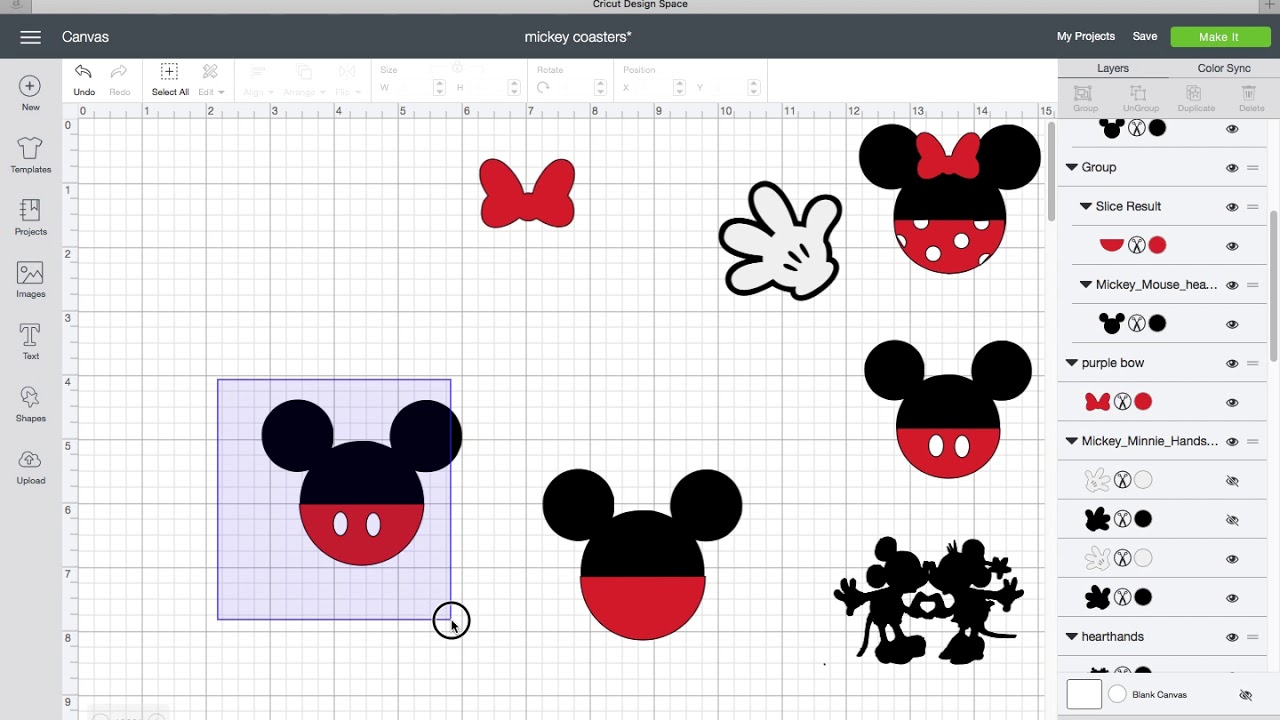Screen dimensions: 1280x720
Task: Click the Width size stepper
Action: [439, 88]
